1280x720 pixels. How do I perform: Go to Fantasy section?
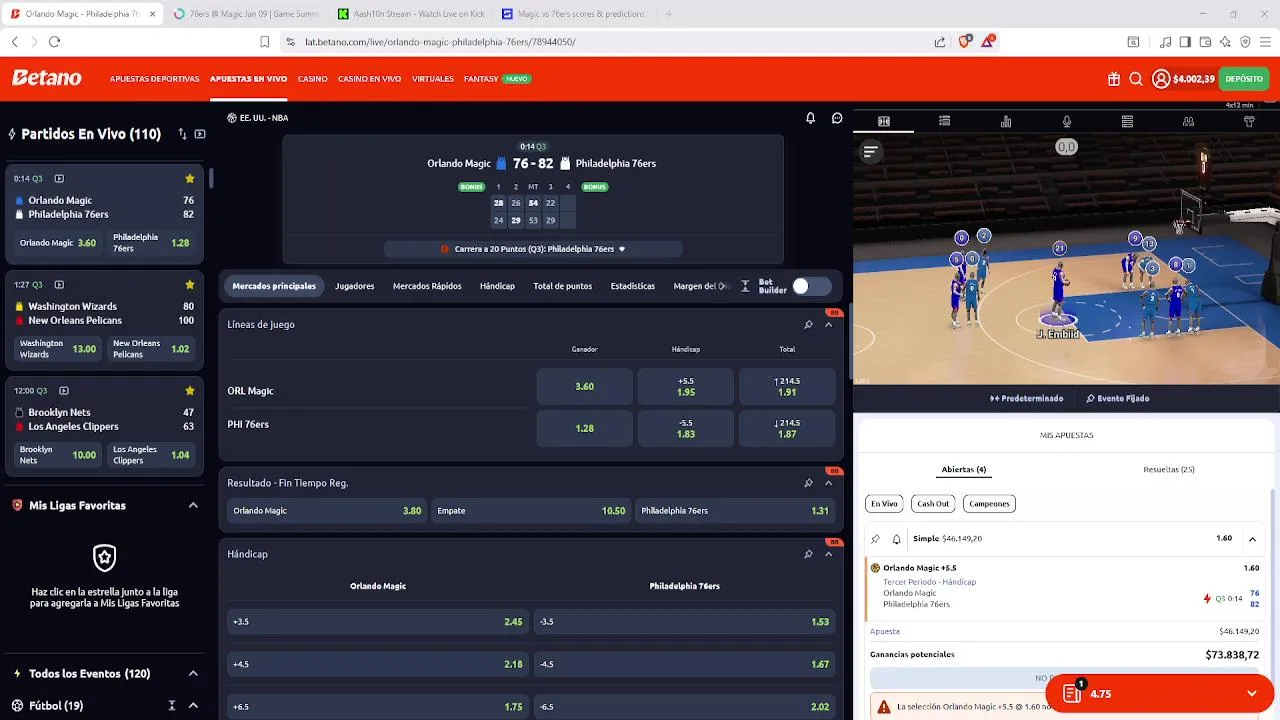point(481,79)
